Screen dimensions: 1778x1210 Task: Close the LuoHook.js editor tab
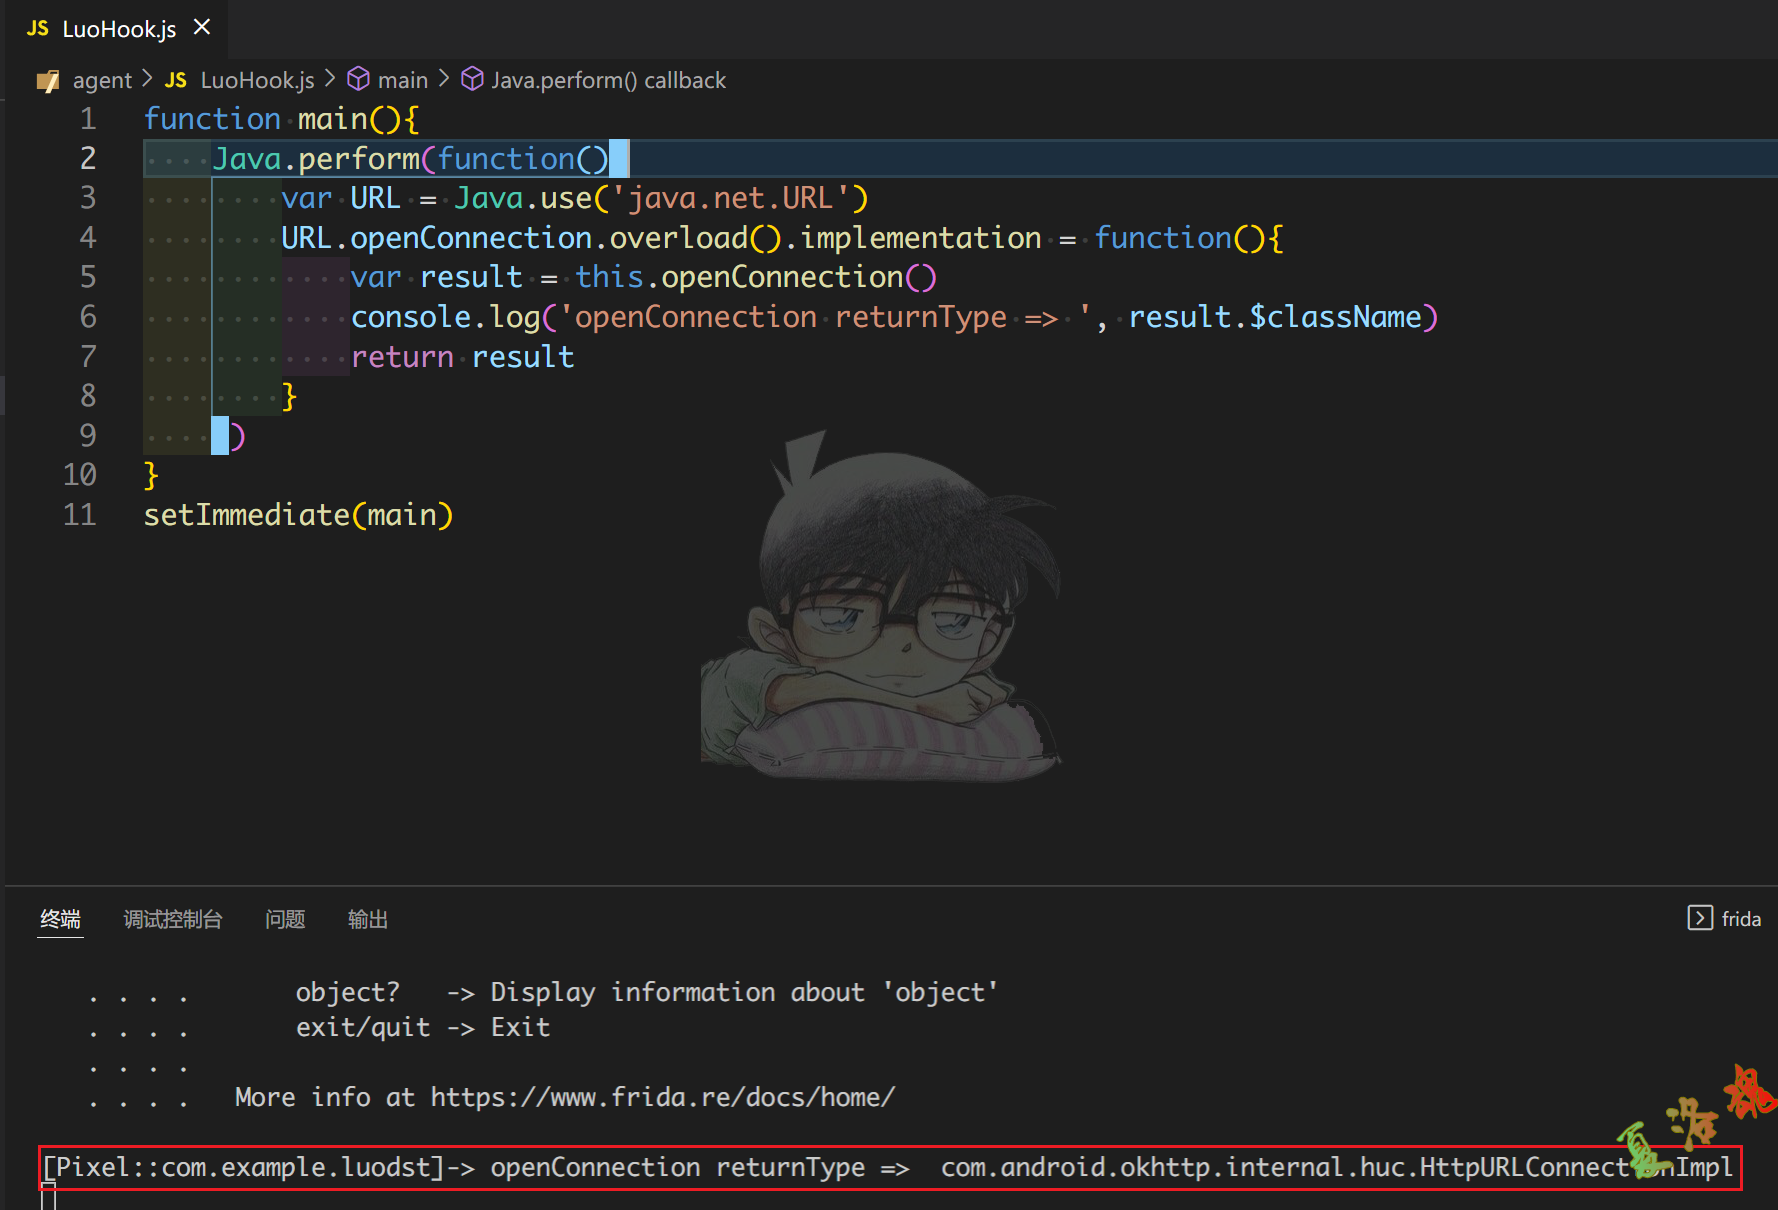[202, 27]
